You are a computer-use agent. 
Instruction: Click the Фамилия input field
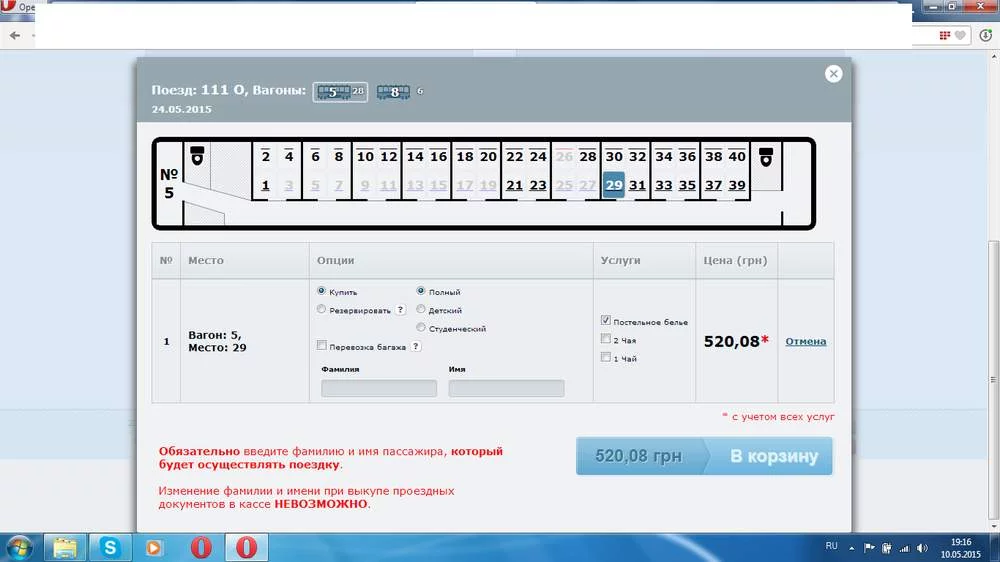click(379, 388)
